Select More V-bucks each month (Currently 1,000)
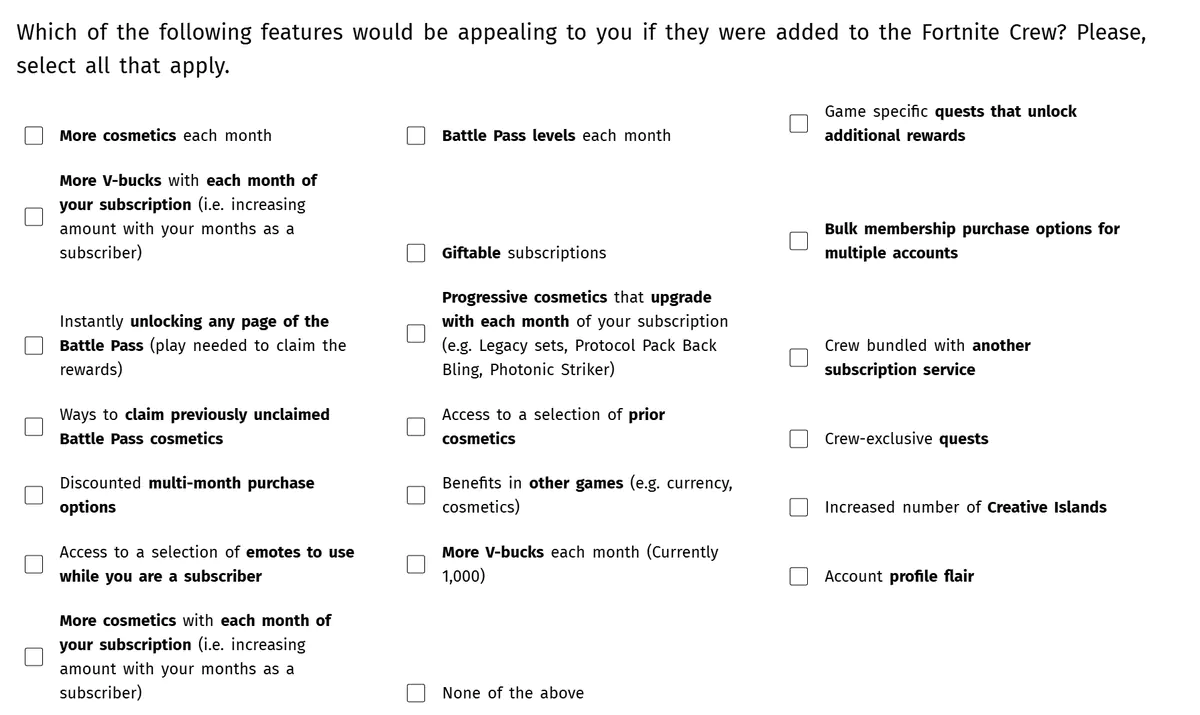This screenshot has height=715, width=1200. tap(415, 564)
